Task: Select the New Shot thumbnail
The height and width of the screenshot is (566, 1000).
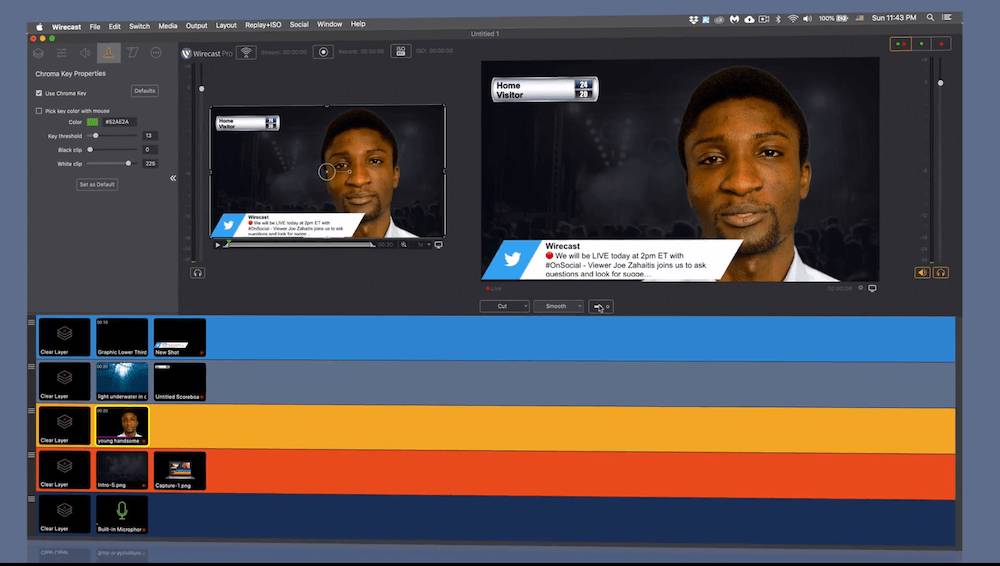Action: (180, 338)
